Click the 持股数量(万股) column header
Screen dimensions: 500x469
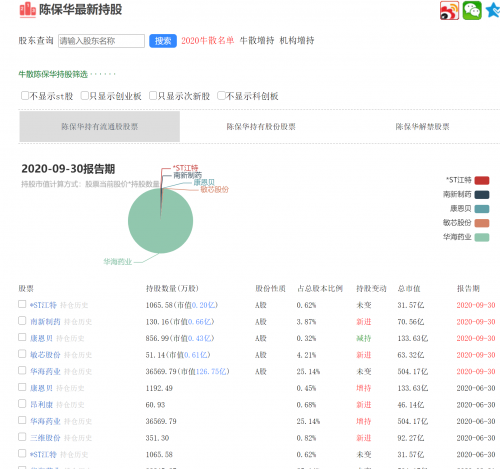pyautogui.click(x=172, y=288)
